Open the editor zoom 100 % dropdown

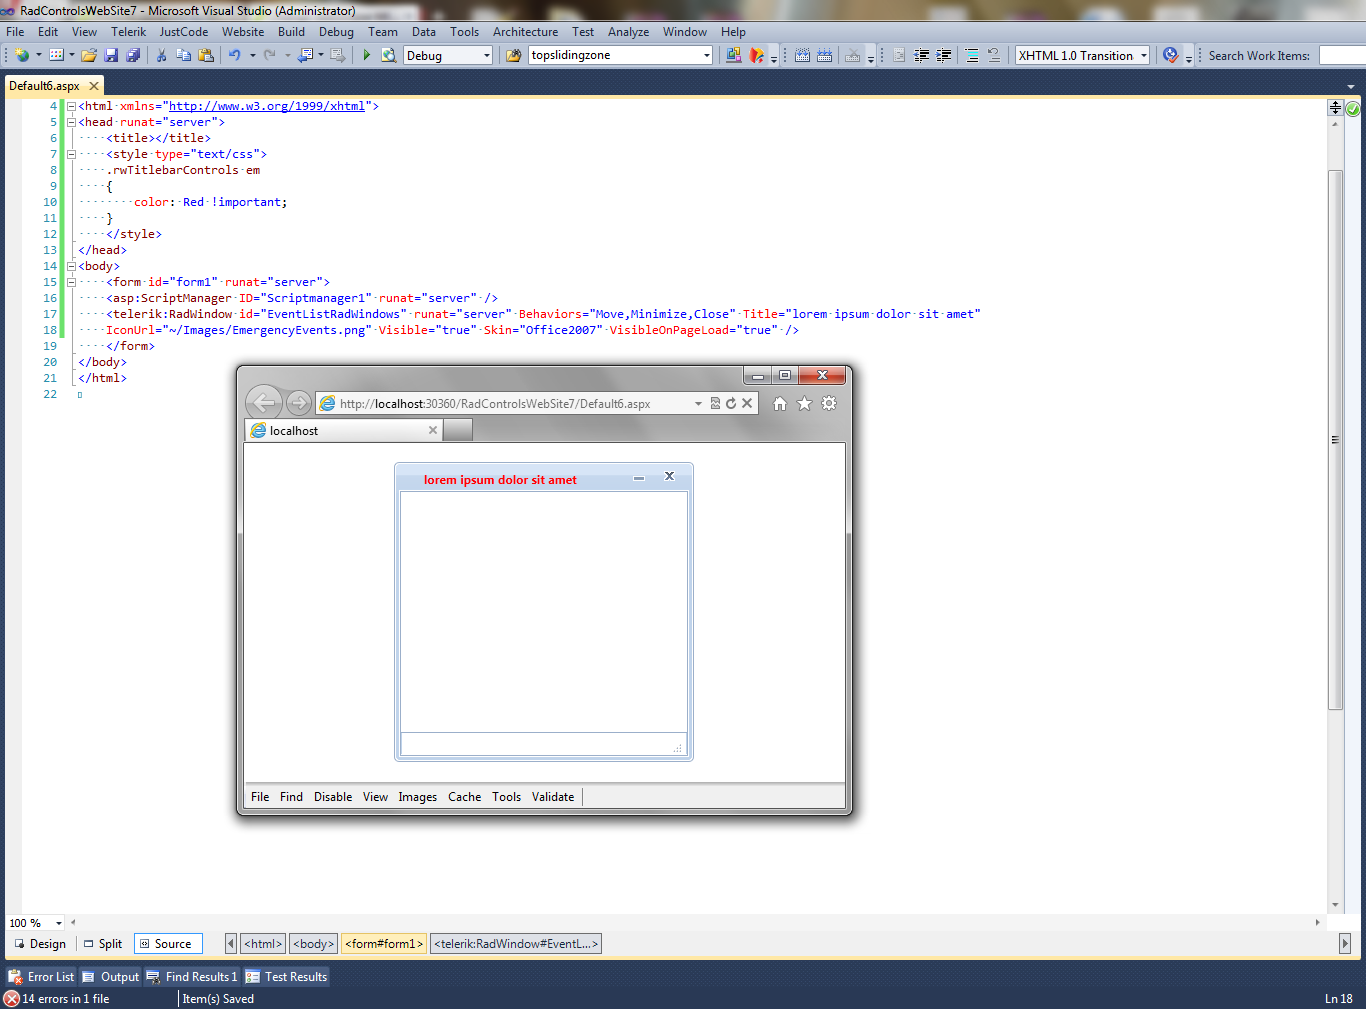(59, 923)
